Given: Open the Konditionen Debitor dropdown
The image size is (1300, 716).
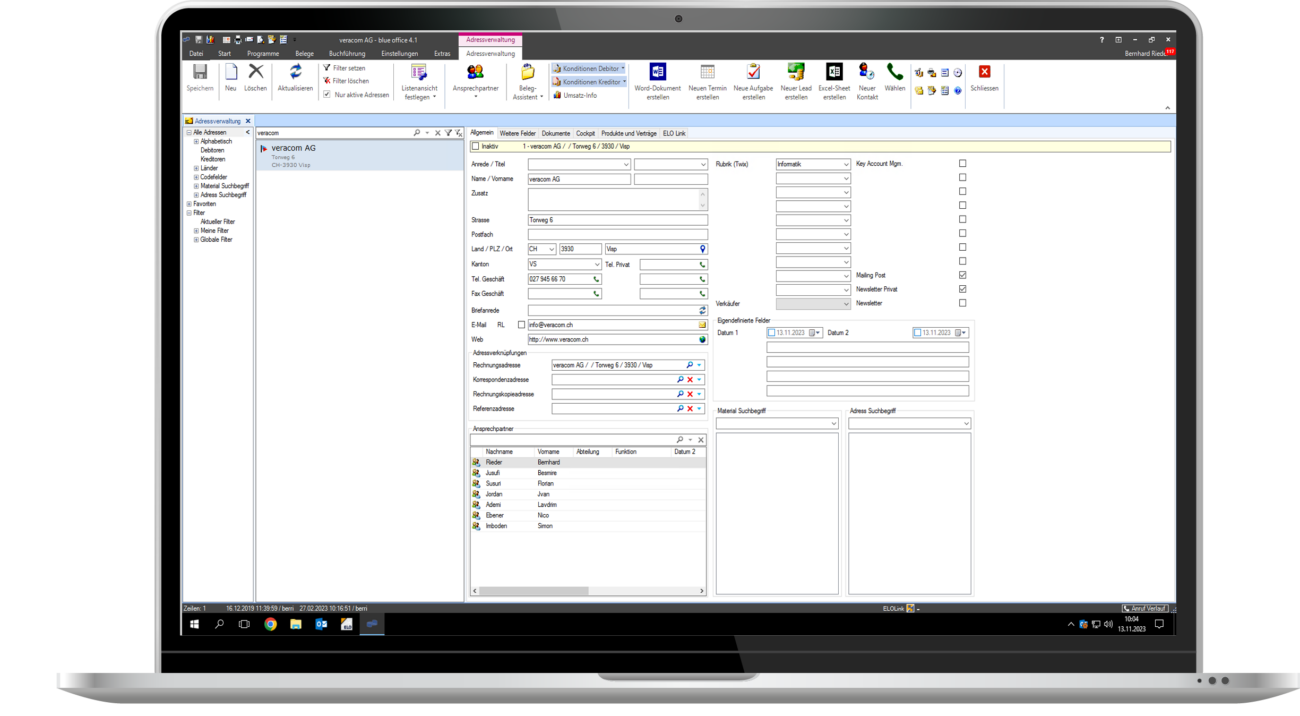Looking at the screenshot, I should point(589,69).
